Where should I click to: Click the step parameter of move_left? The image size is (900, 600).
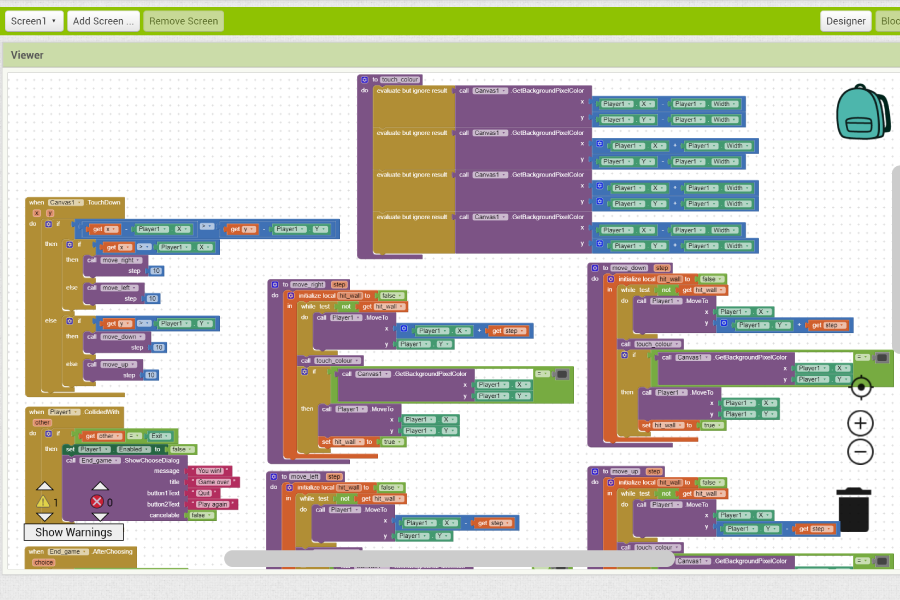(x=333, y=477)
